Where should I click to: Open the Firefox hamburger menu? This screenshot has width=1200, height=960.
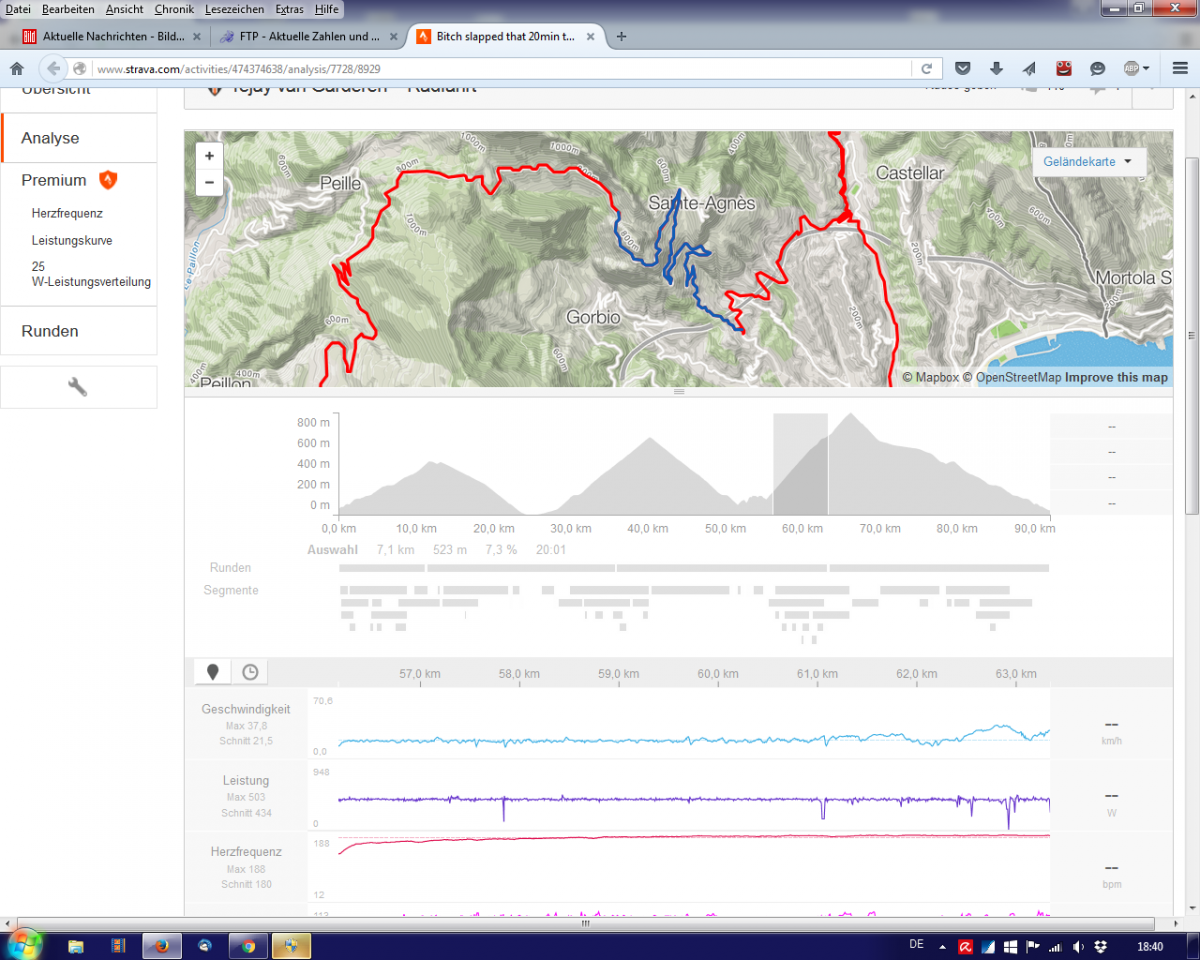pyautogui.click(x=1179, y=69)
